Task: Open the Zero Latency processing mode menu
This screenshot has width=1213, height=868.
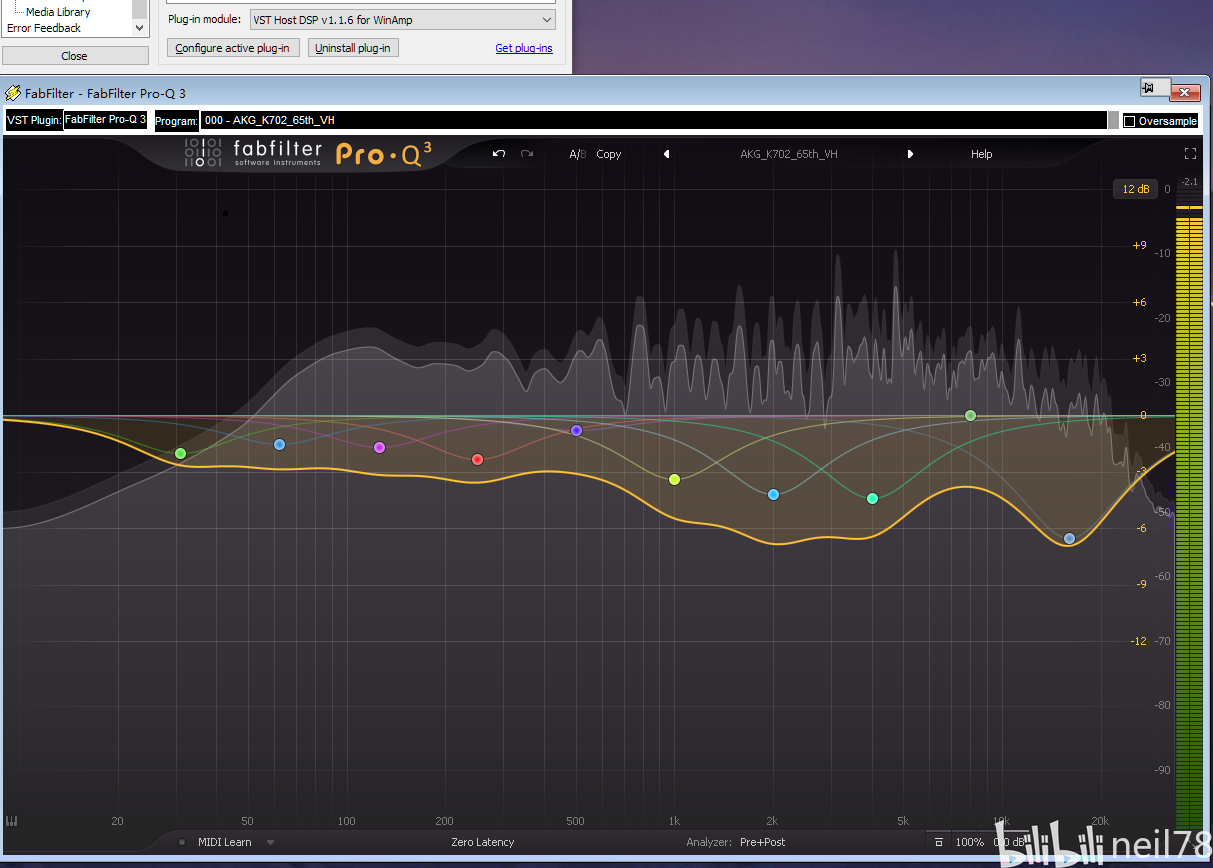Action: point(482,842)
